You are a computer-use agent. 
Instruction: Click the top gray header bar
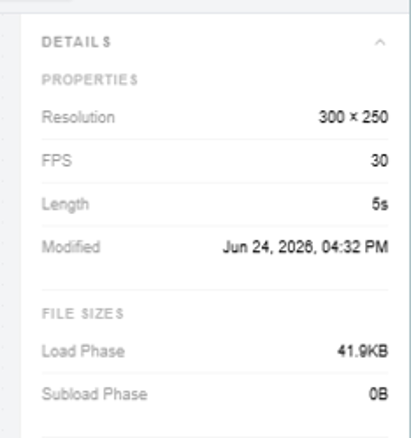(x=205, y=6)
